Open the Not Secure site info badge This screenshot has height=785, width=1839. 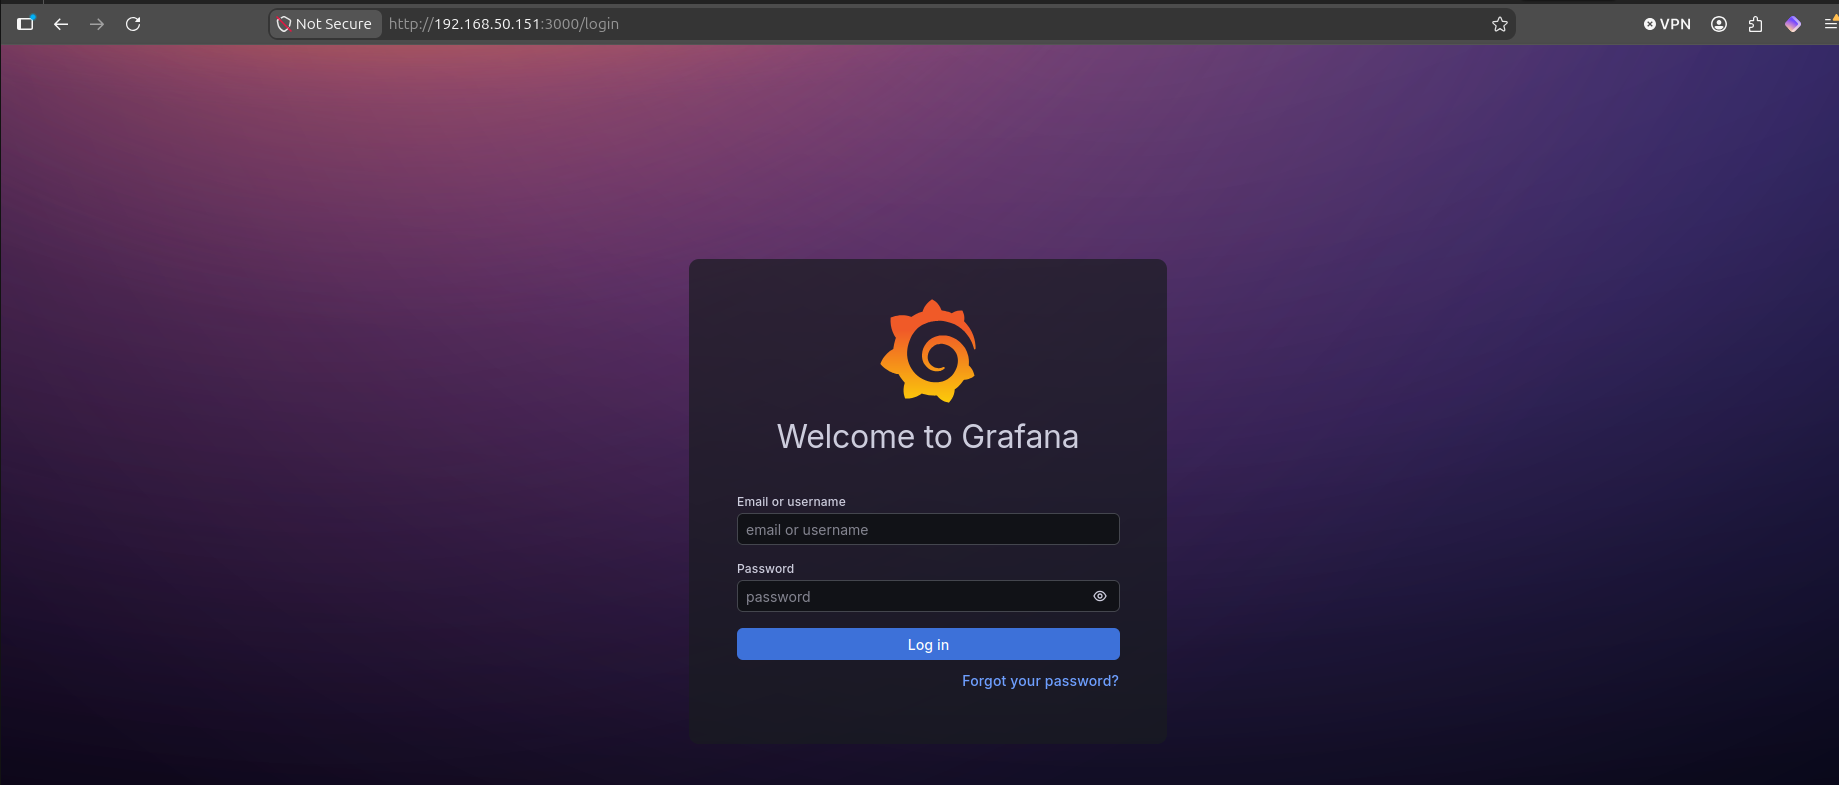325,24
